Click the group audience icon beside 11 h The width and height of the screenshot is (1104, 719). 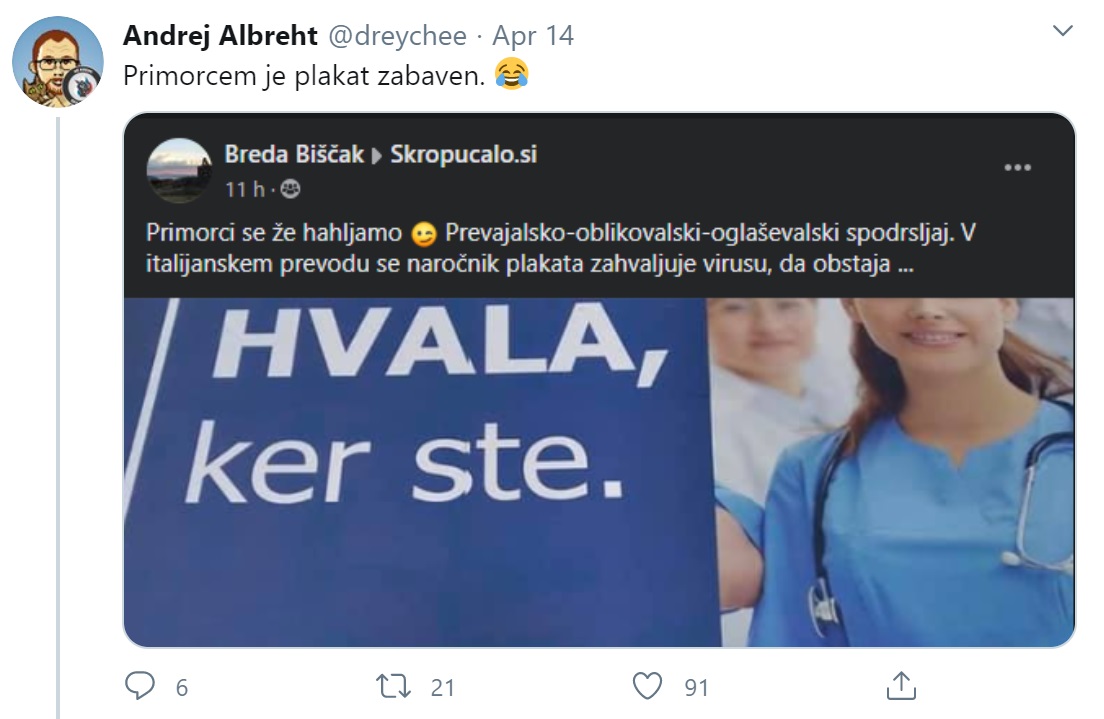pyautogui.click(x=290, y=189)
